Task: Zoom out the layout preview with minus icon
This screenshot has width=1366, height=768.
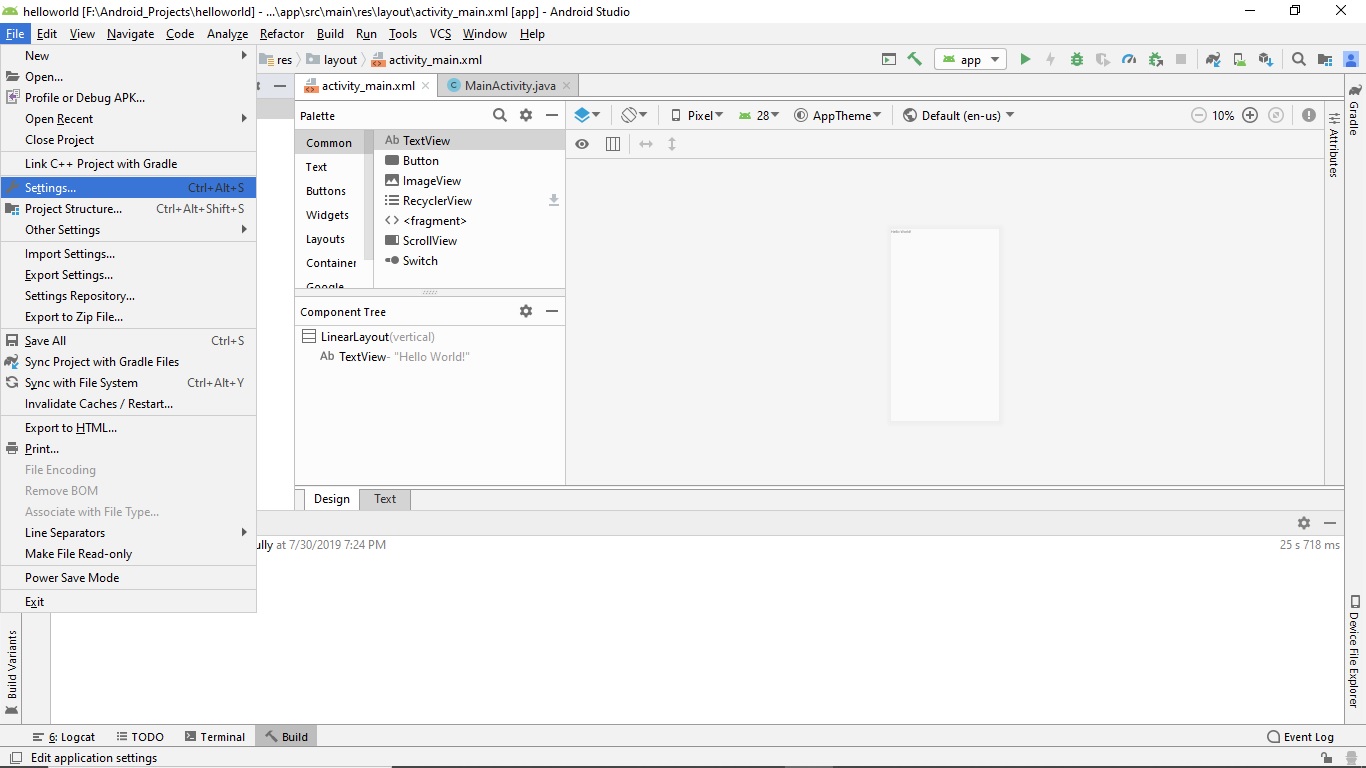Action: (x=1199, y=115)
